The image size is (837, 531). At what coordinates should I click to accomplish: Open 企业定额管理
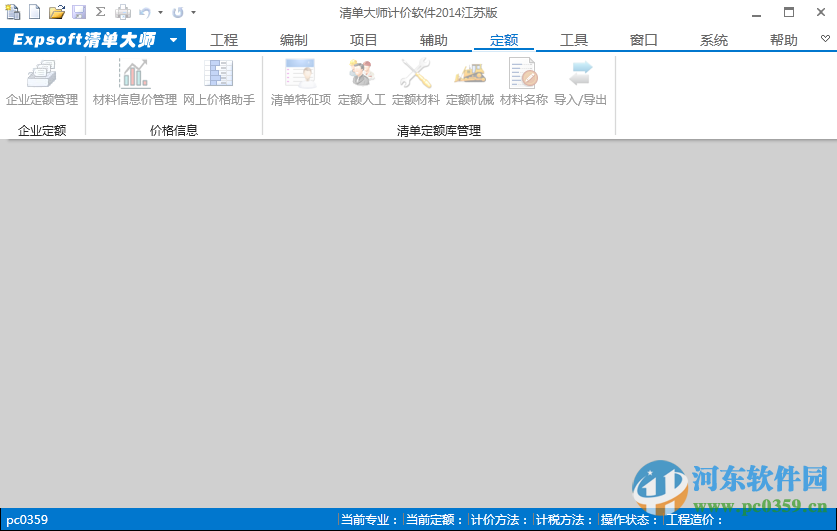click(42, 83)
